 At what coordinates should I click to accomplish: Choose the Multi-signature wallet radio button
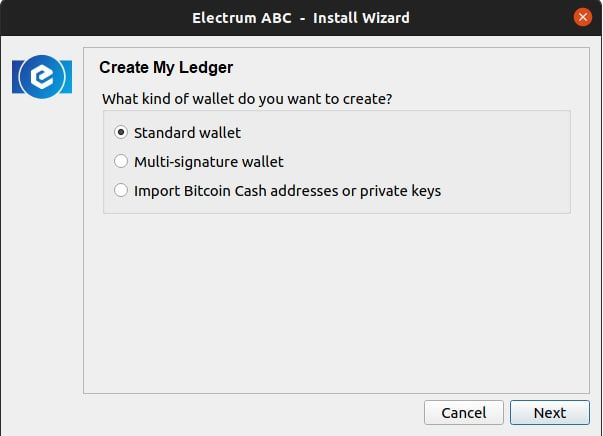(x=121, y=161)
